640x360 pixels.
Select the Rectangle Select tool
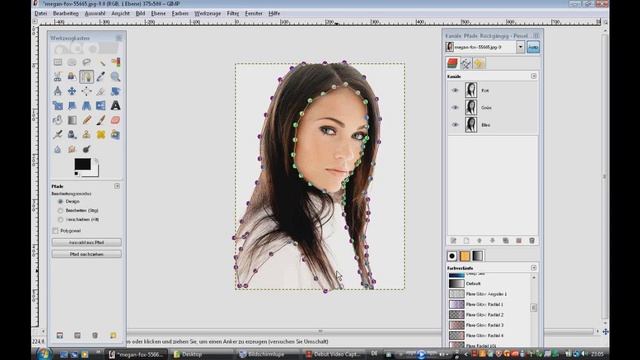click(x=58, y=62)
